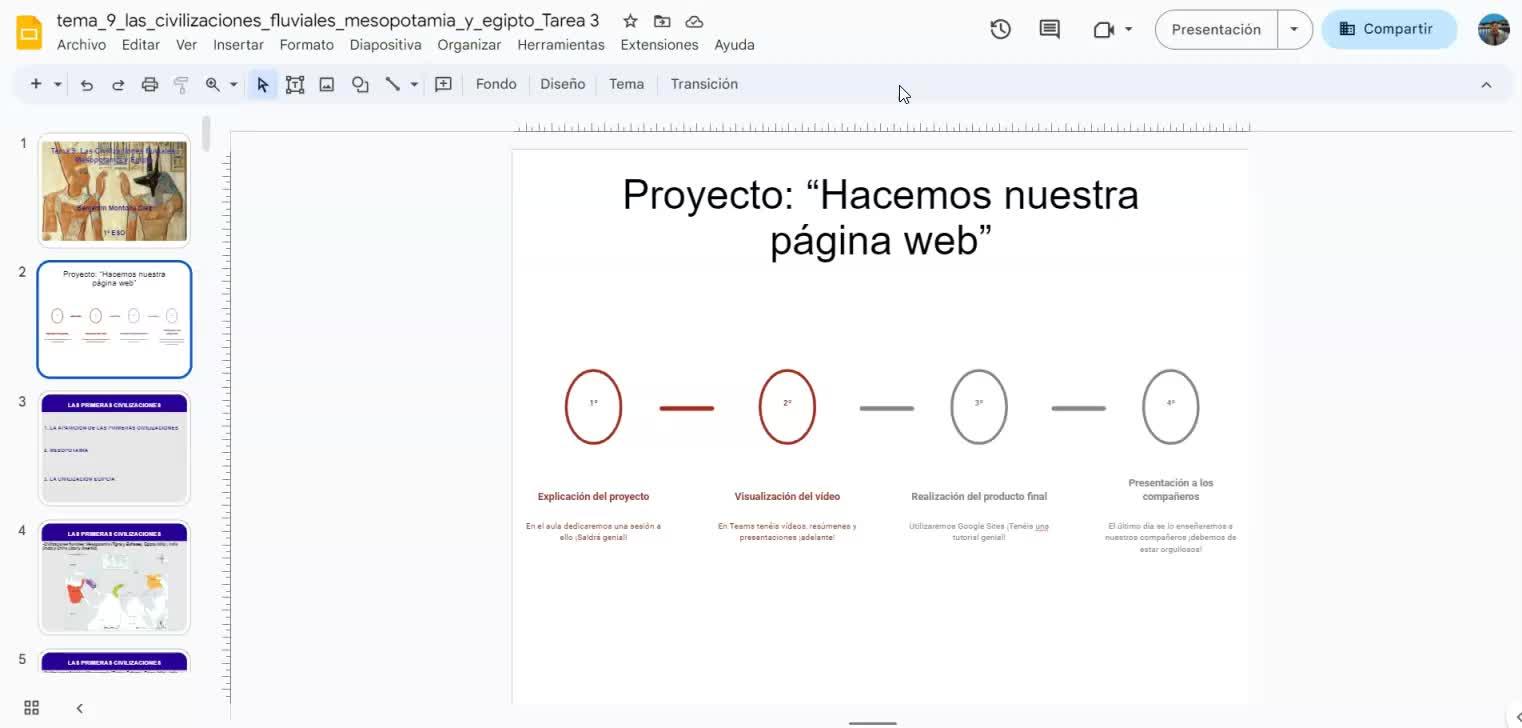This screenshot has width=1522, height=728.
Task: Add a comment from the toolbar
Action: [443, 85]
